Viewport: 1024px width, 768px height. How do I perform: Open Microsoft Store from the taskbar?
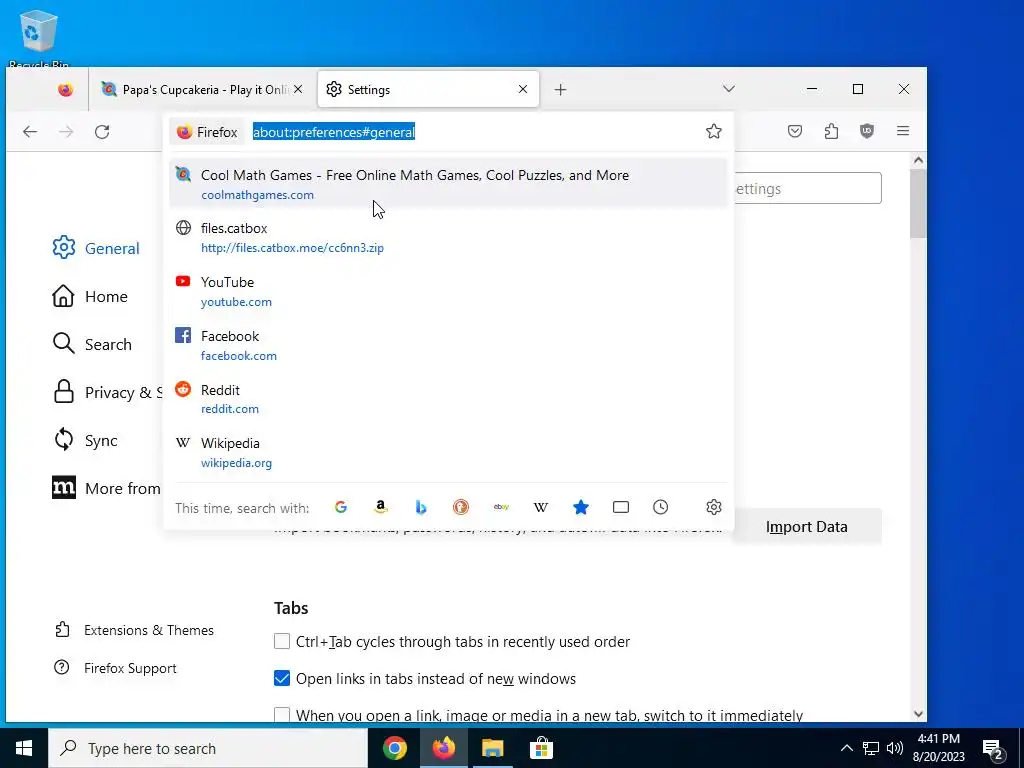[541, 748]
